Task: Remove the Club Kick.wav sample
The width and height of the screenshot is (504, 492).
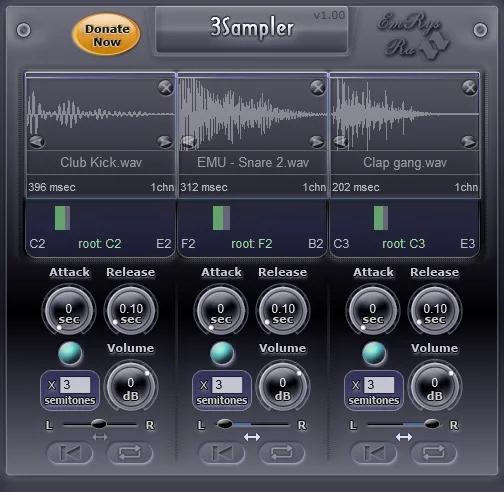Action: 165,88
